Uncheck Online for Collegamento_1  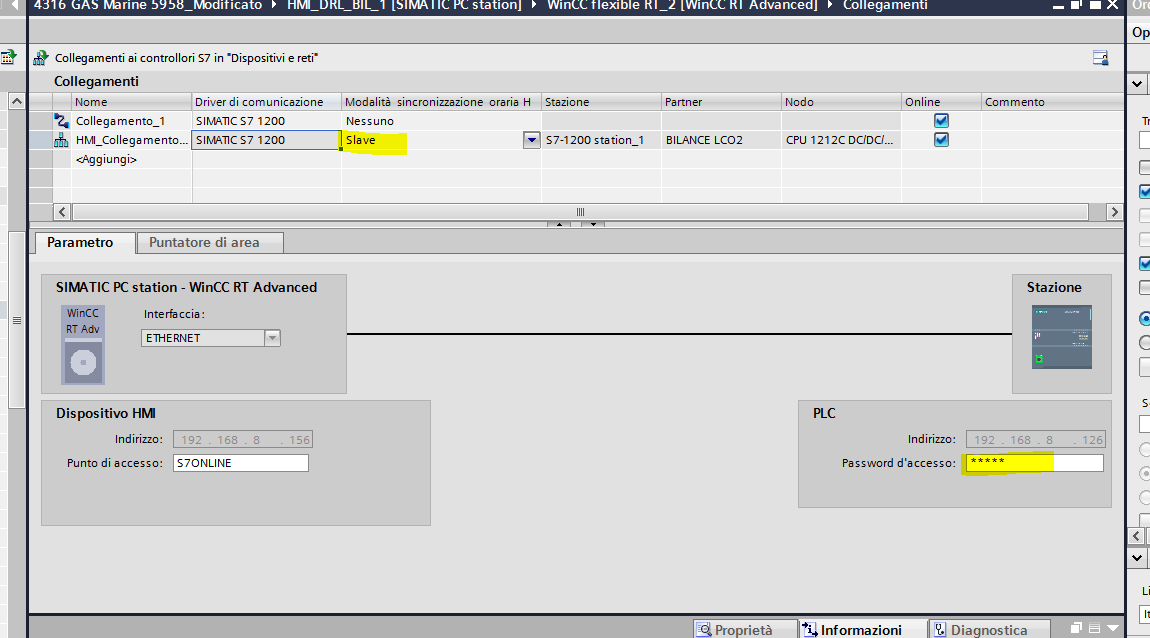click(941, 121)
